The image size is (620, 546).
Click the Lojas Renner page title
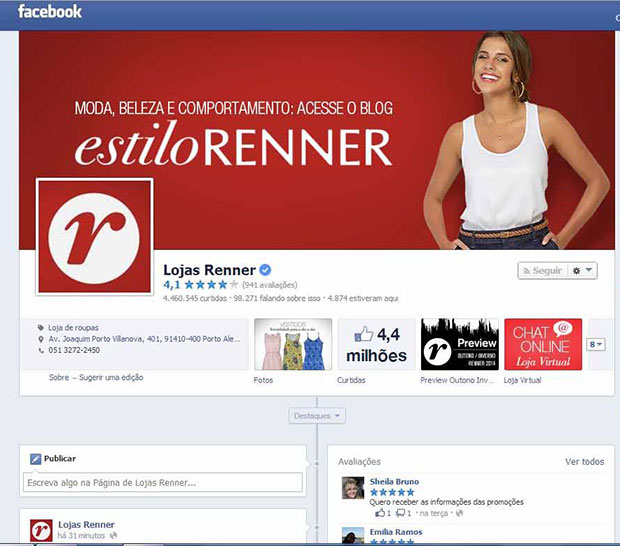(210, 270)
